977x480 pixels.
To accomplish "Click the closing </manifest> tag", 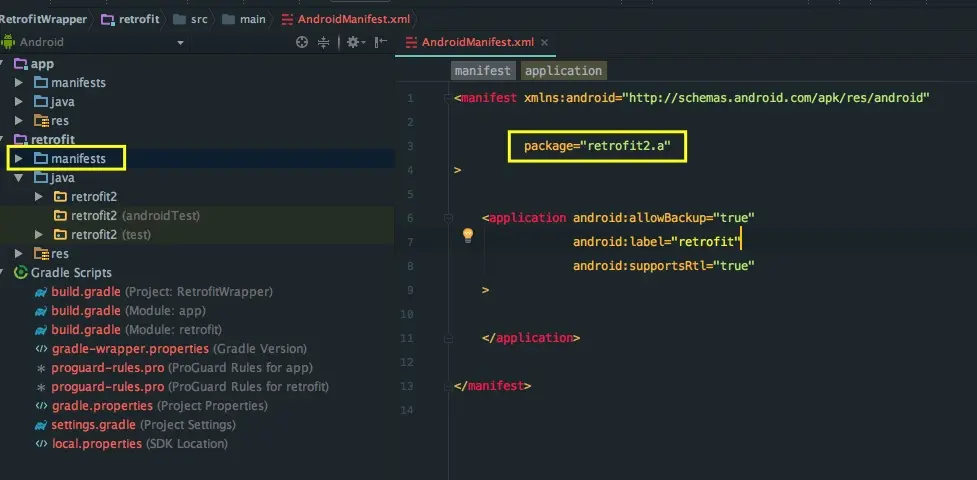I will point(492,386).
